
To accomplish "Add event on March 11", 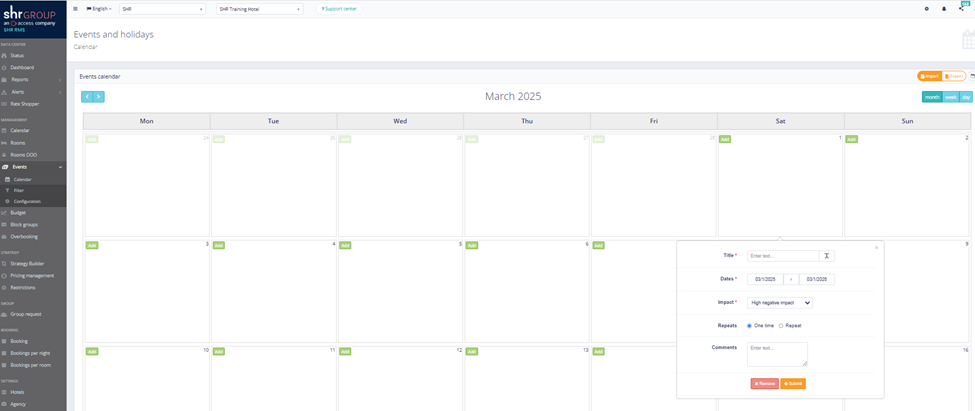I will 219,351.
